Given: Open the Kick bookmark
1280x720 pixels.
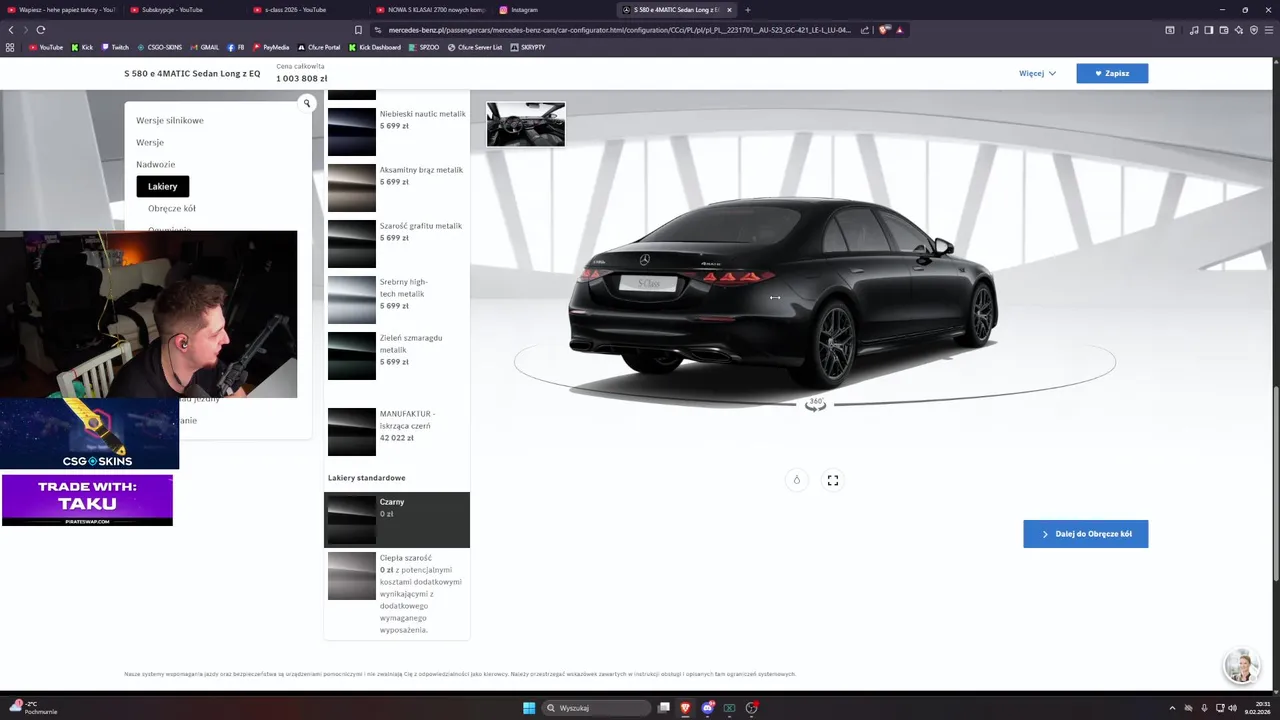Looking at the screenshot, I should (82, 47).
